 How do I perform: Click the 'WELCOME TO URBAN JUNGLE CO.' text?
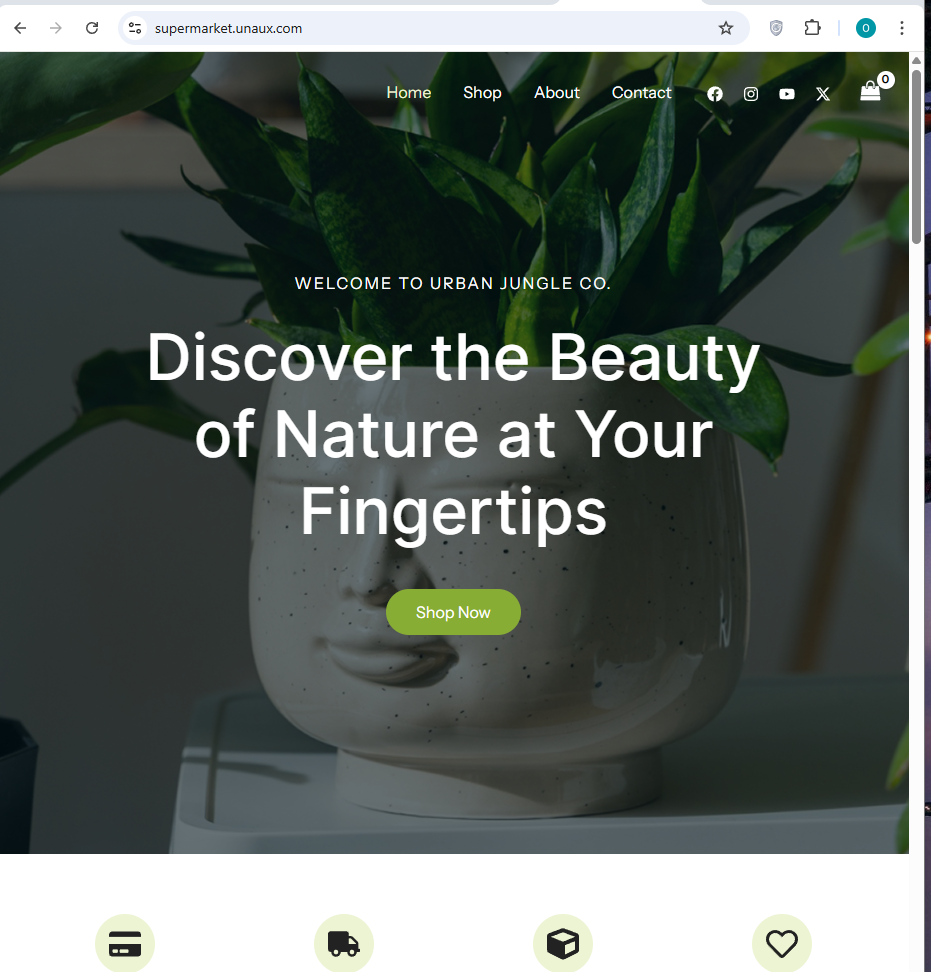click(452, 283)
